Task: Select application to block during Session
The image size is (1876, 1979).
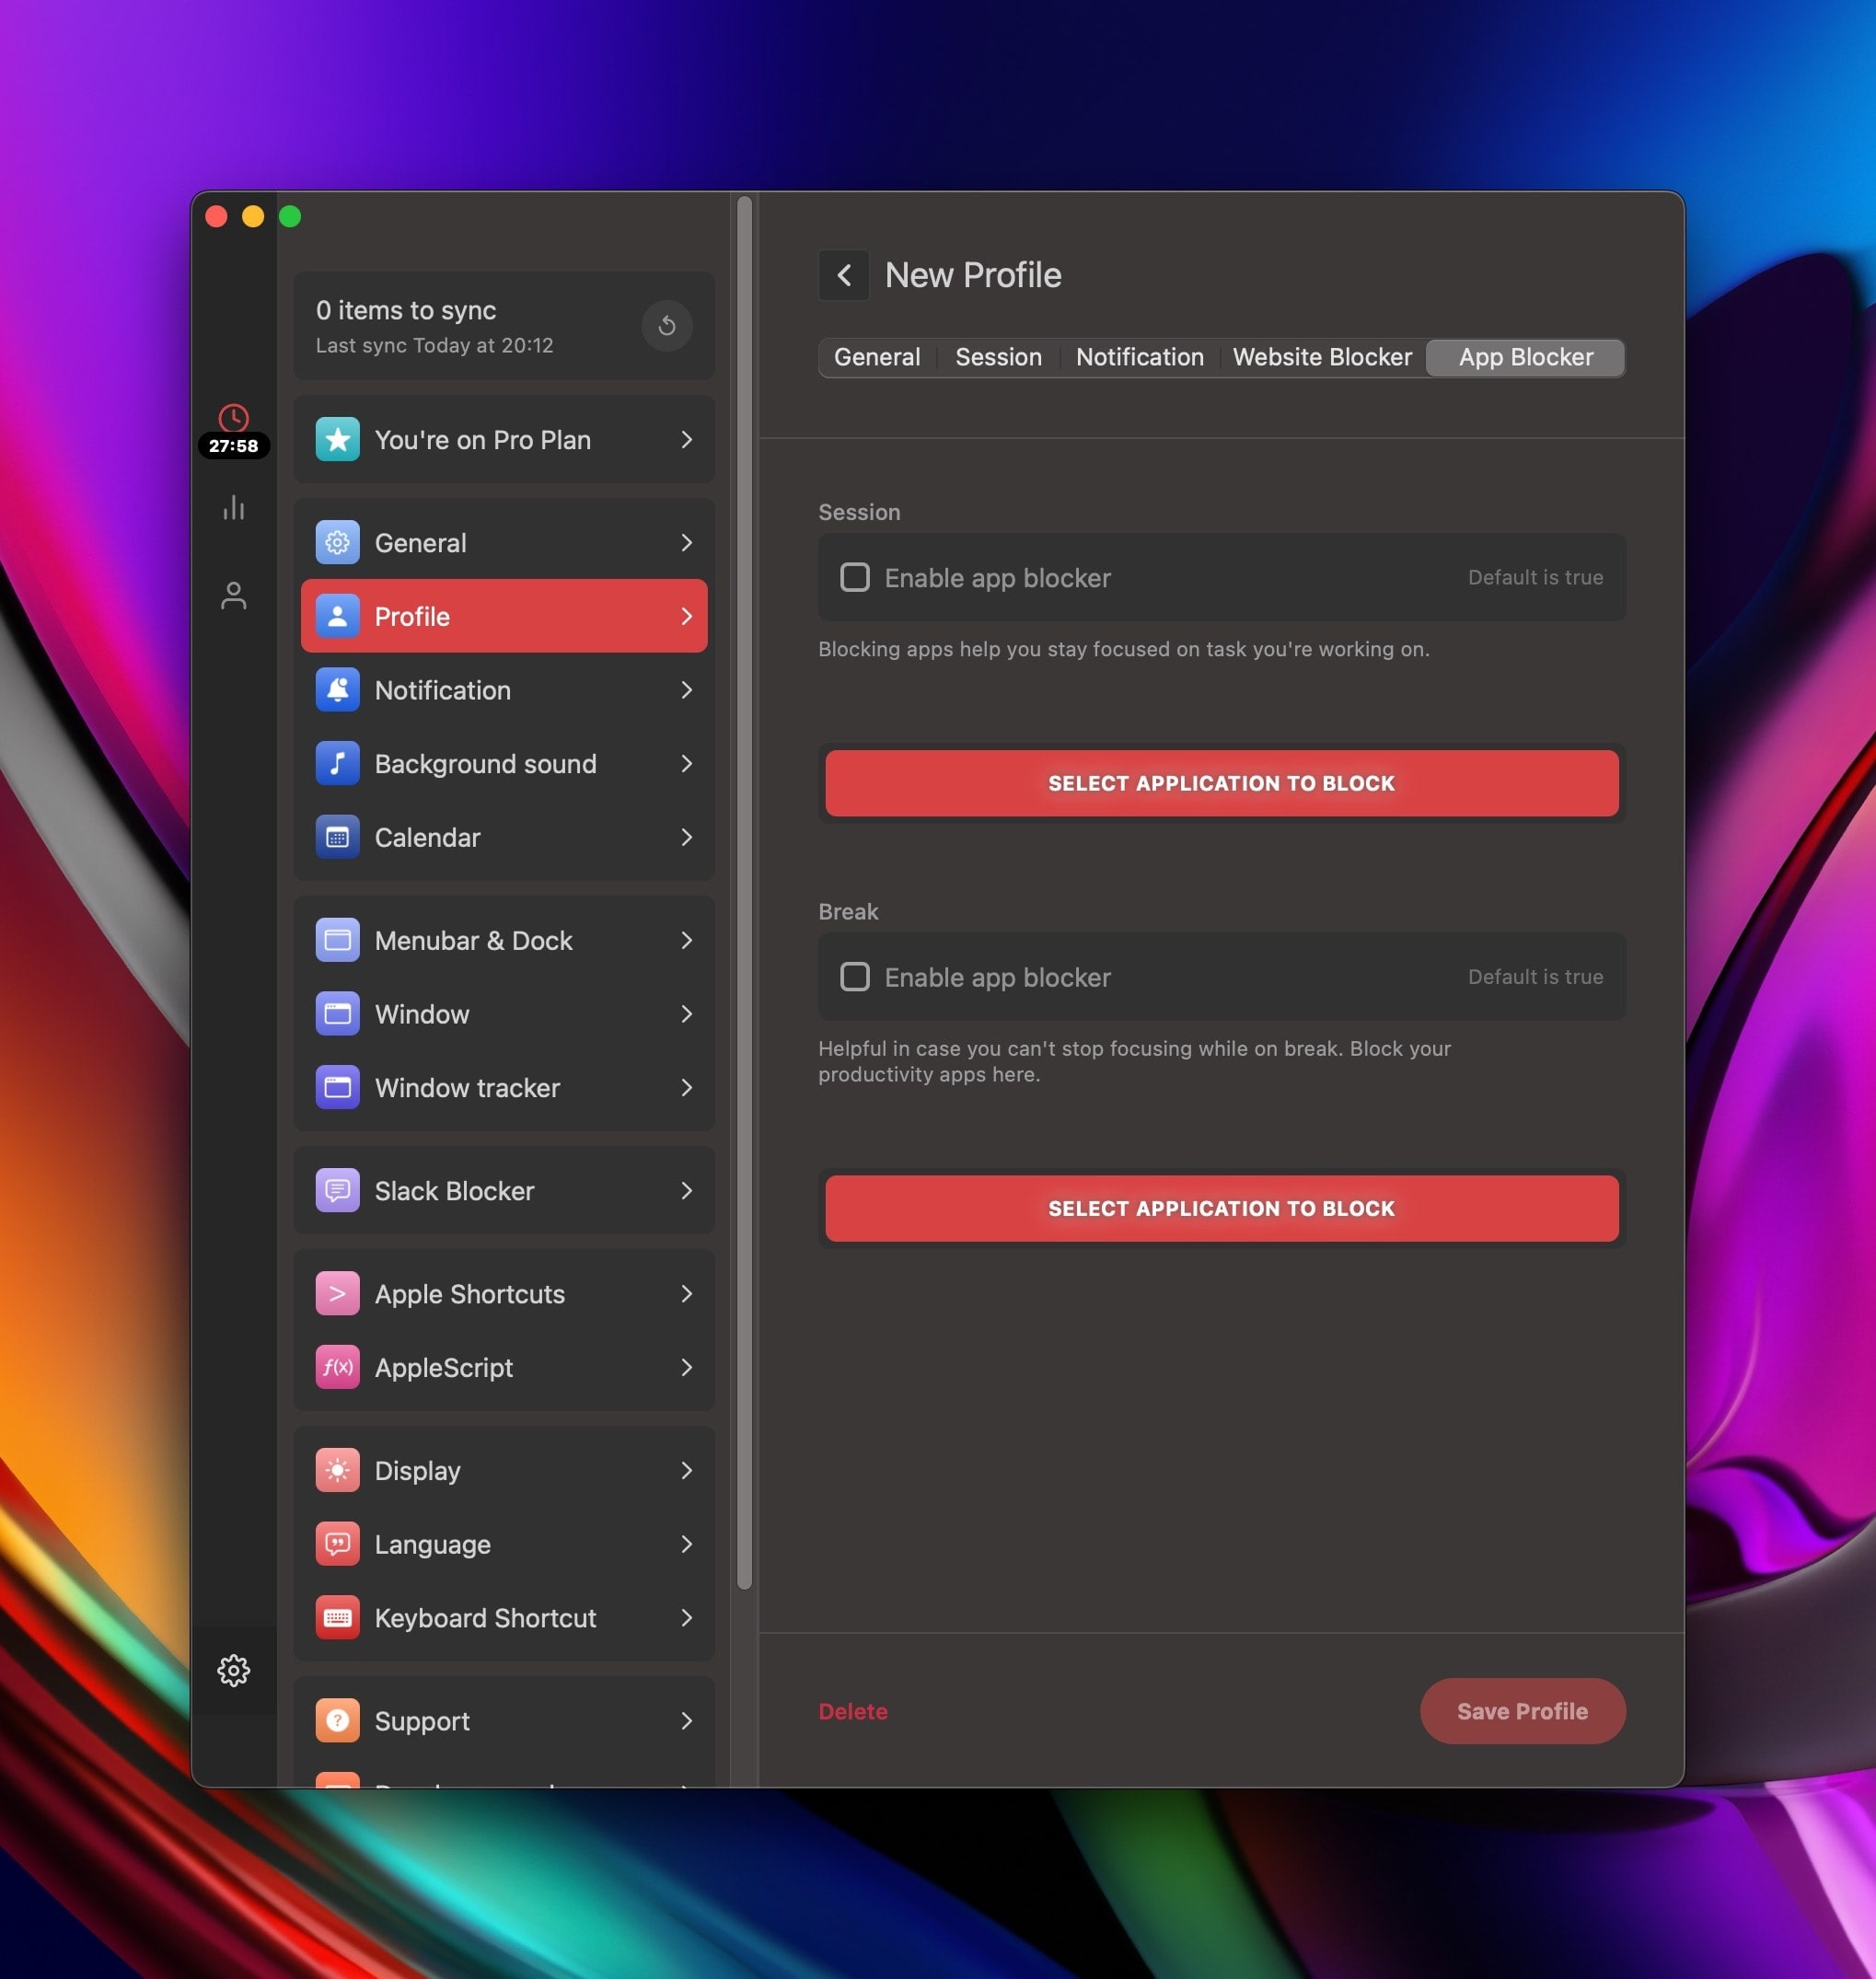Action: pyautogui.click(x=1223, y=782)
